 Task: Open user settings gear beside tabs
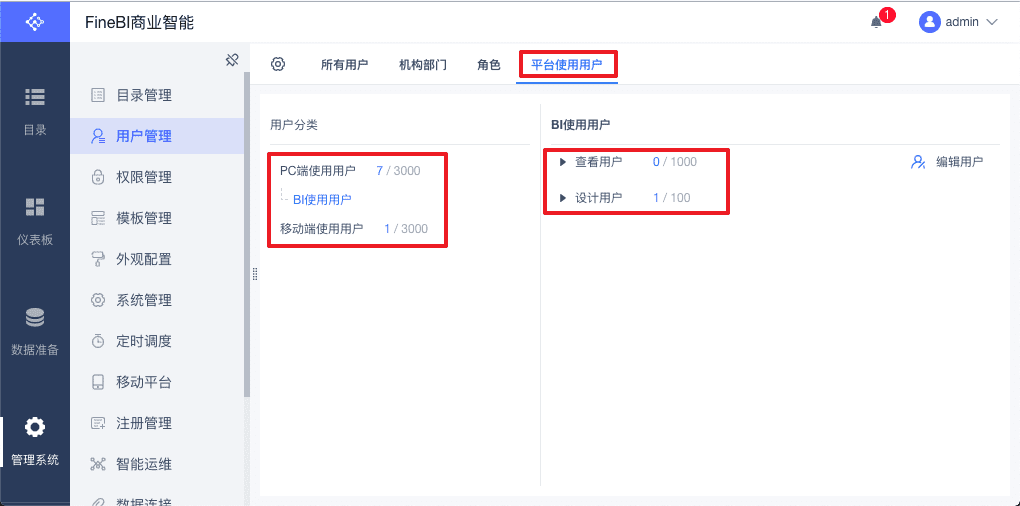[278, 64]
